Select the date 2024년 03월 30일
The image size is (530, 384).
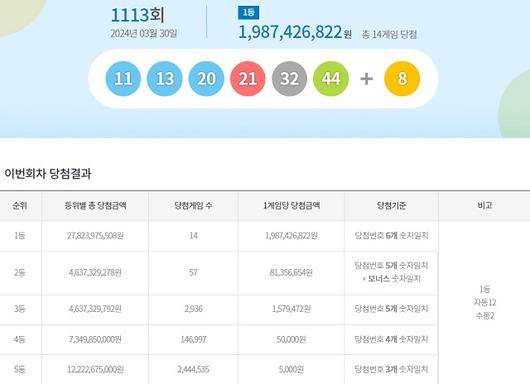(144, 33)
